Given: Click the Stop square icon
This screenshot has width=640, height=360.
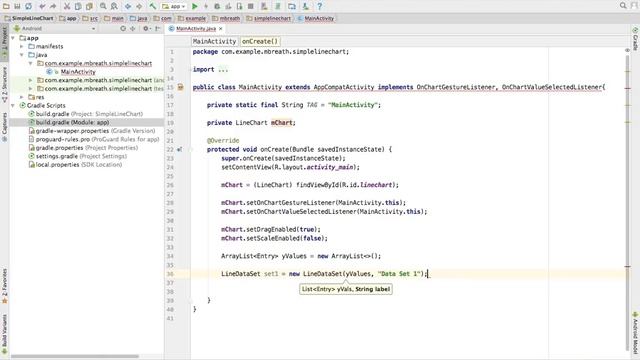Looking at the screenshot, I should (x=251, y=6).
